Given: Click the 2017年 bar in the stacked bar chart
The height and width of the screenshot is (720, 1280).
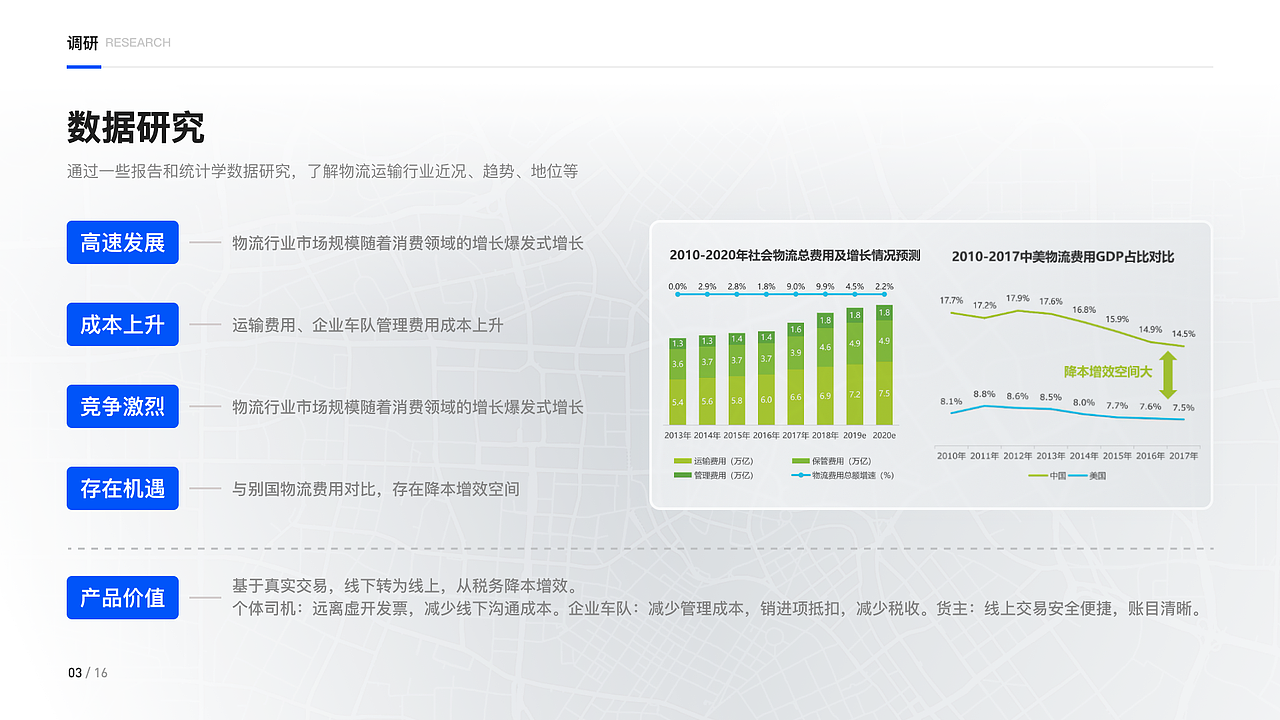Looking at the screenshot, I should (x=796, y=373).
